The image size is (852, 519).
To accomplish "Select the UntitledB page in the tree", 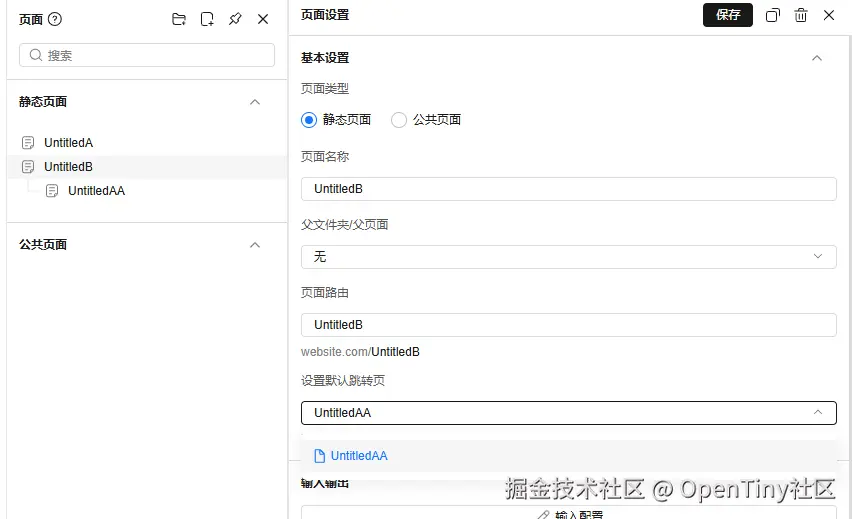I will pos(147,167).
